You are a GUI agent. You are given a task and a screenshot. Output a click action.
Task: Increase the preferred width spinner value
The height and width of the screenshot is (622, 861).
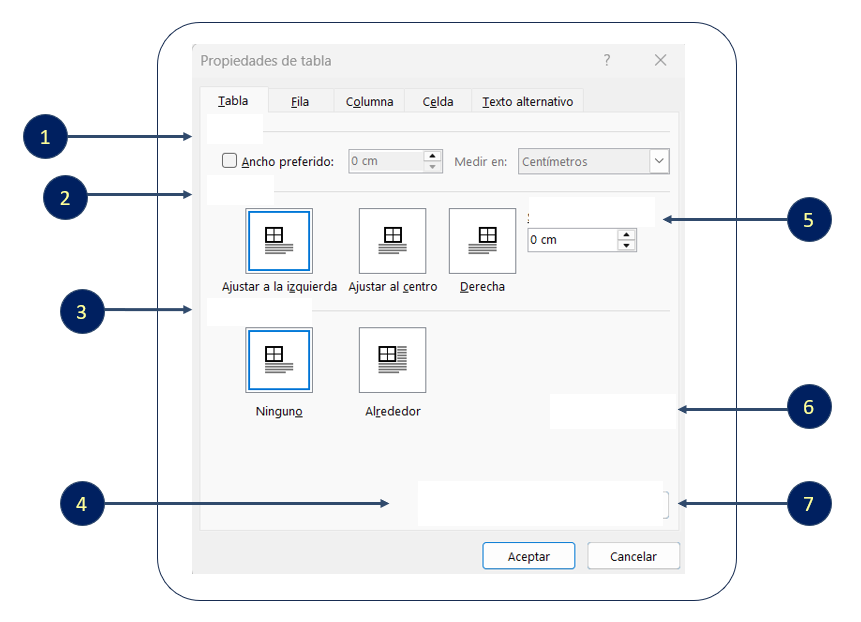[433, 156]
